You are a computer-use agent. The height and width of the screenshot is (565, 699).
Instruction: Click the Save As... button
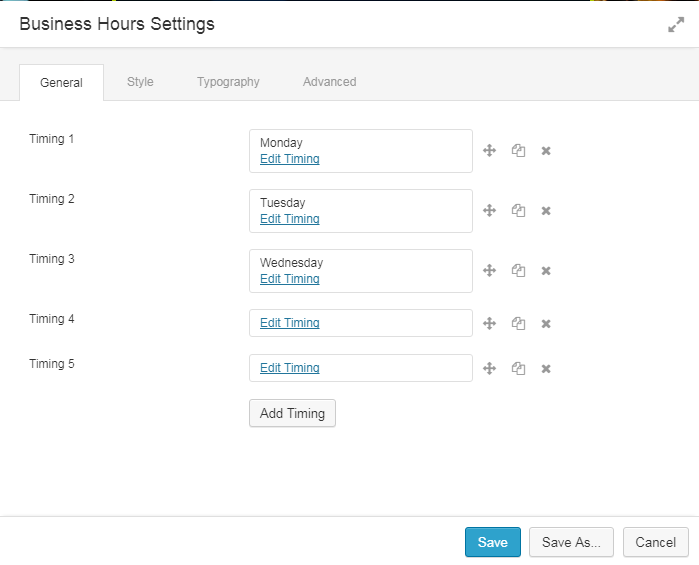pyautogui.click(x=572, y=542)
